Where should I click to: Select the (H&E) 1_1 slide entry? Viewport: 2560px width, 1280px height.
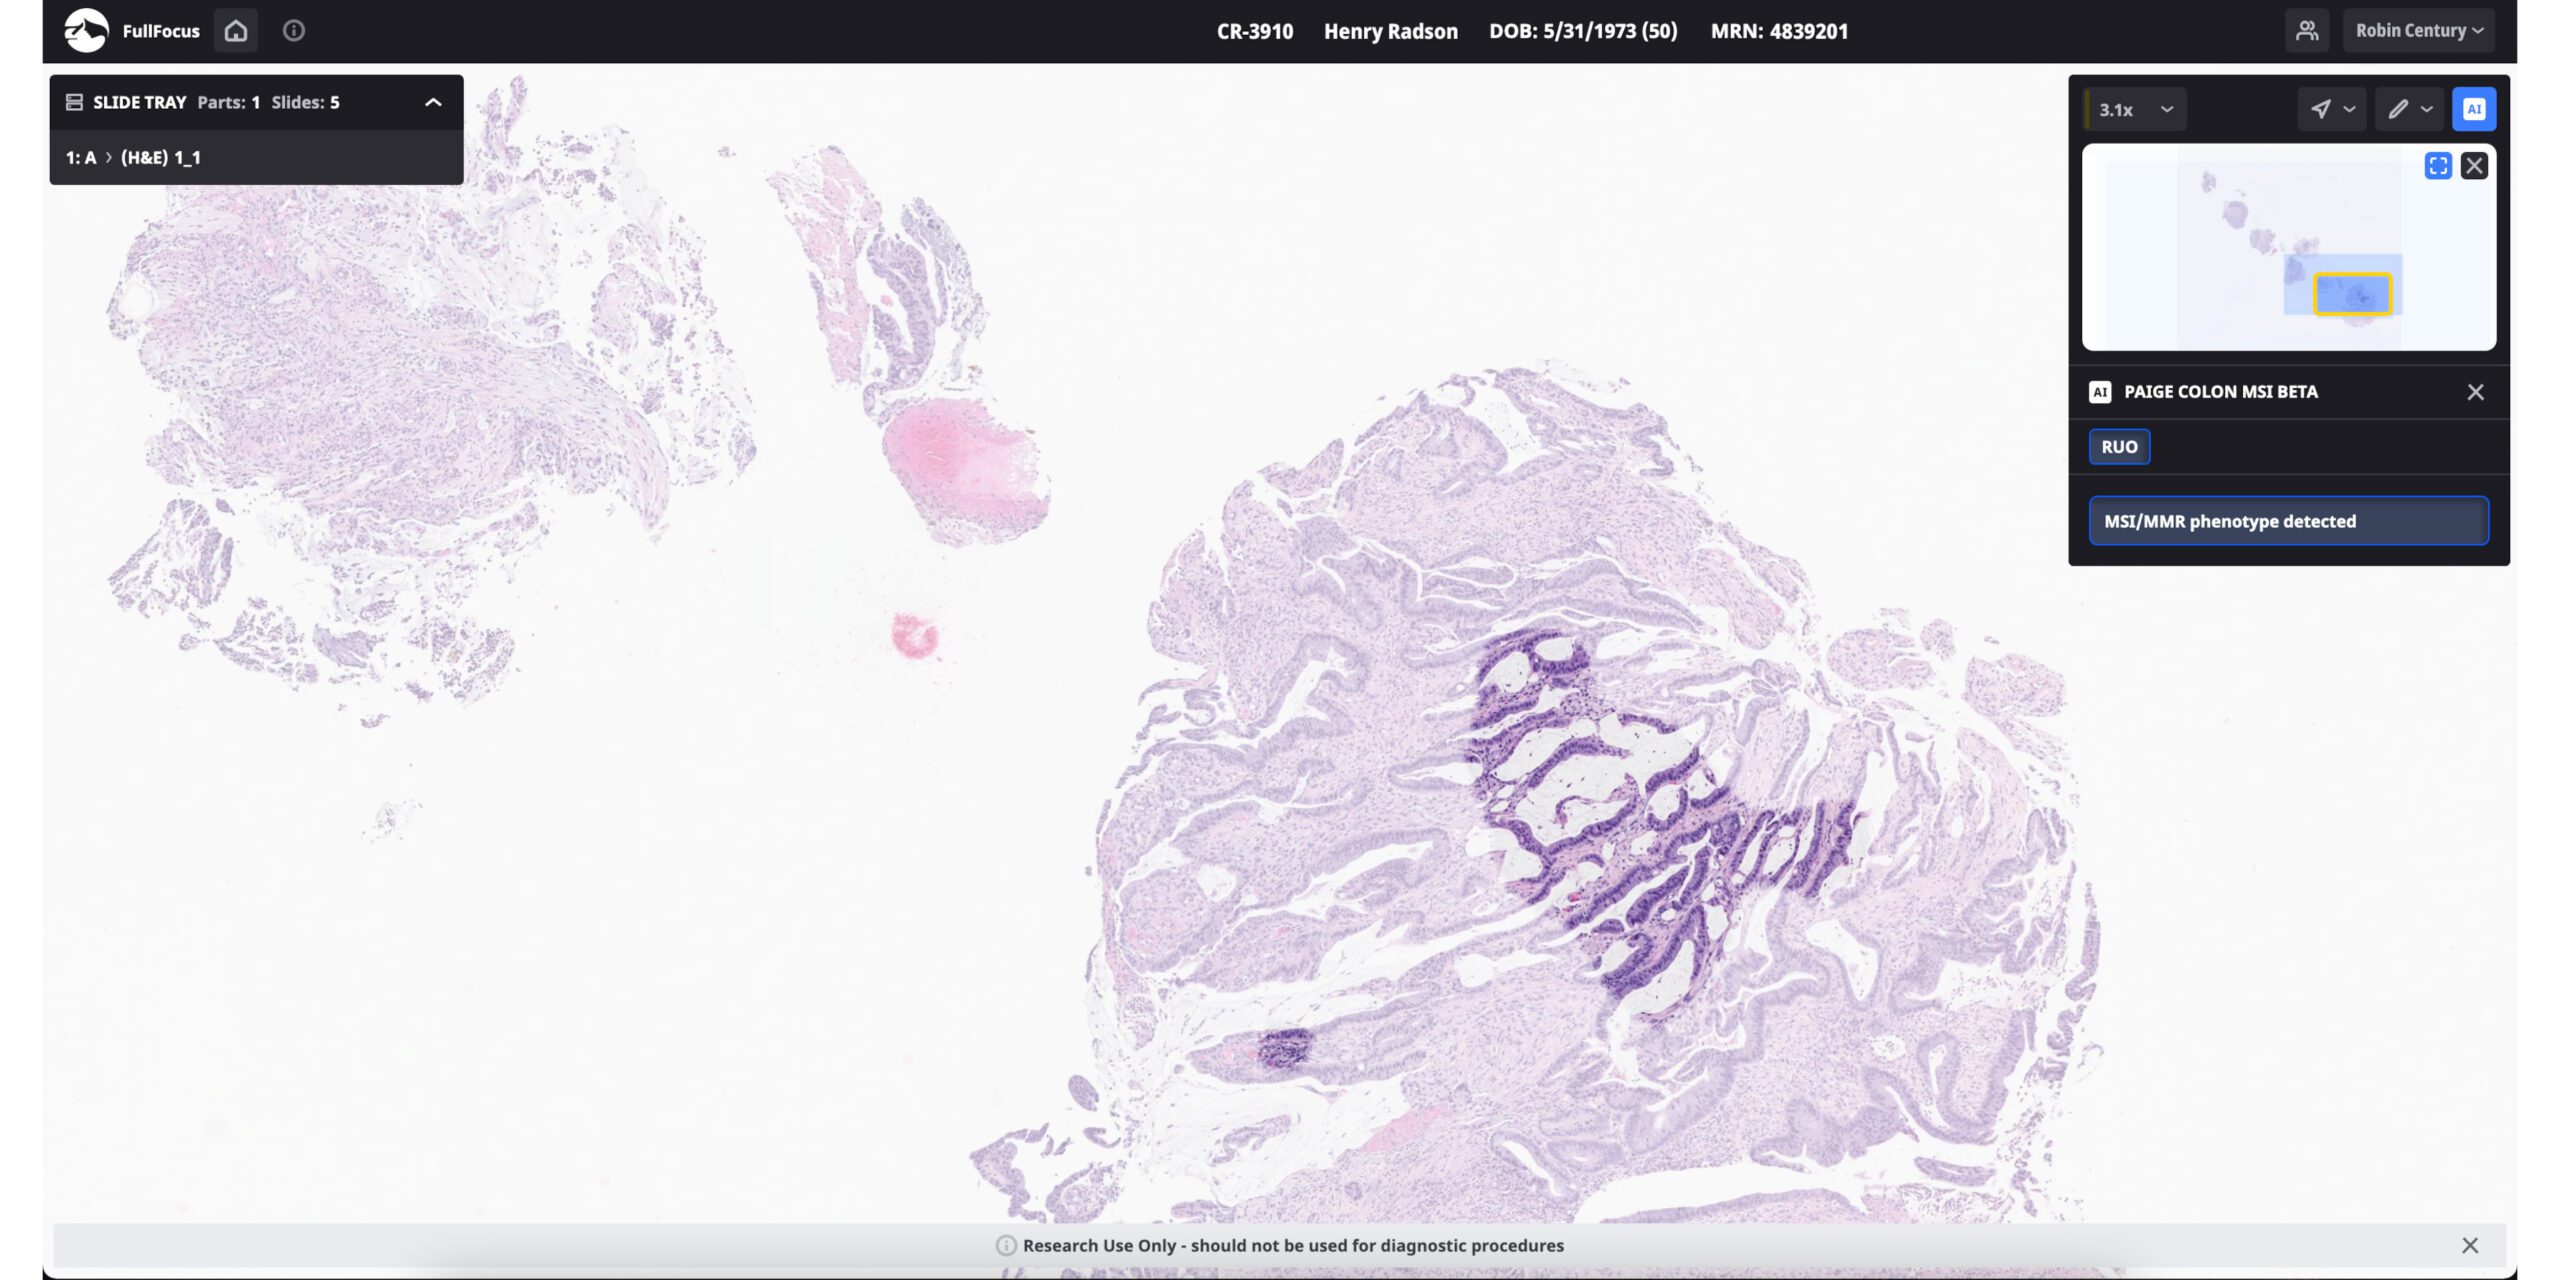161,157
